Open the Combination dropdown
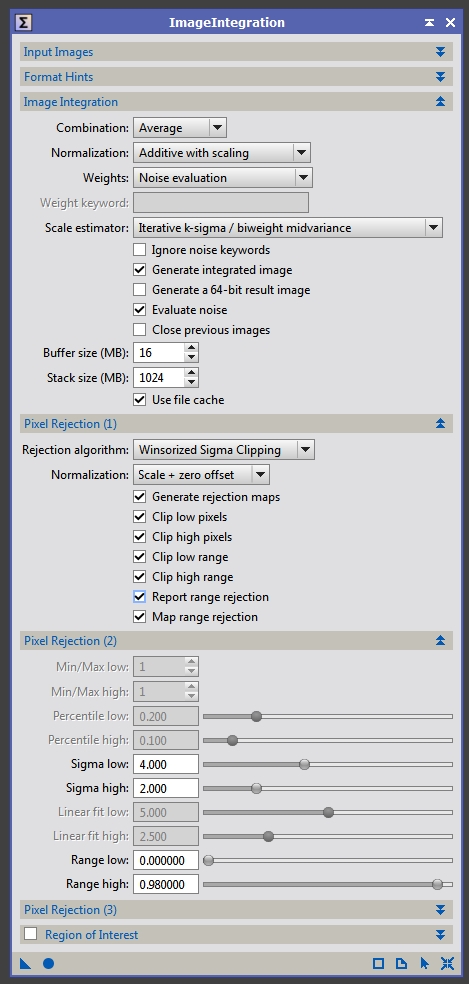 [180, 127]
